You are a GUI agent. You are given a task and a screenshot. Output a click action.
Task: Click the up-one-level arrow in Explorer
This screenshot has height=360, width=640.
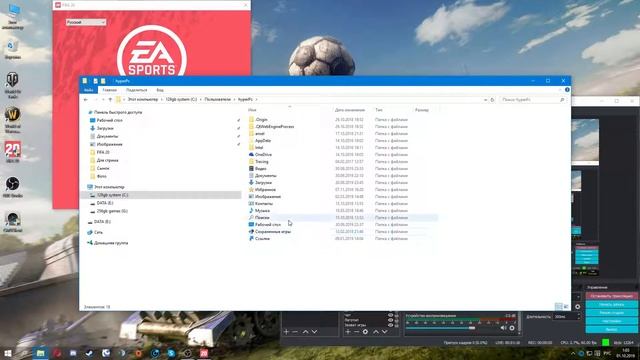click(110, 100)
